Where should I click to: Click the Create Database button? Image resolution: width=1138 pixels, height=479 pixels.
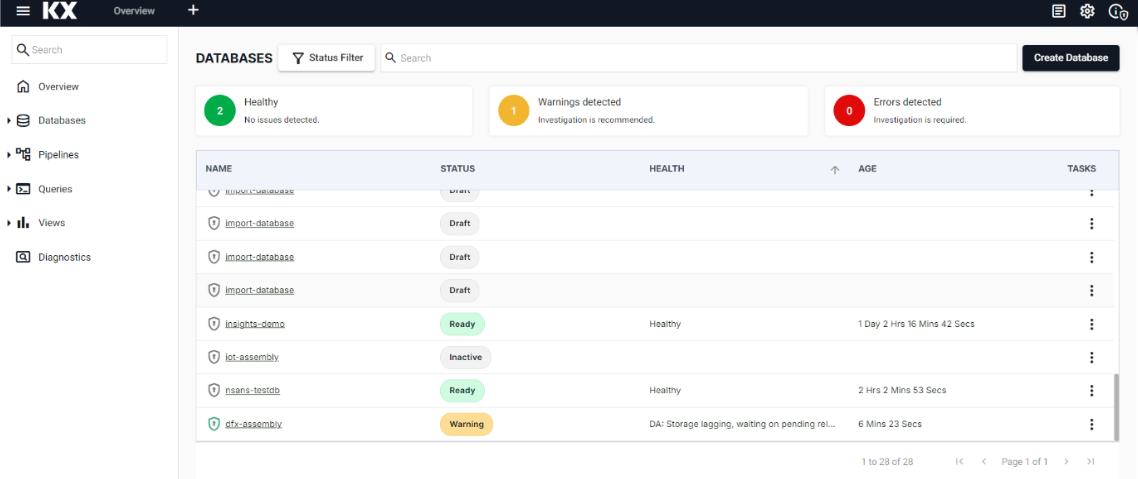pos(1071,58)
